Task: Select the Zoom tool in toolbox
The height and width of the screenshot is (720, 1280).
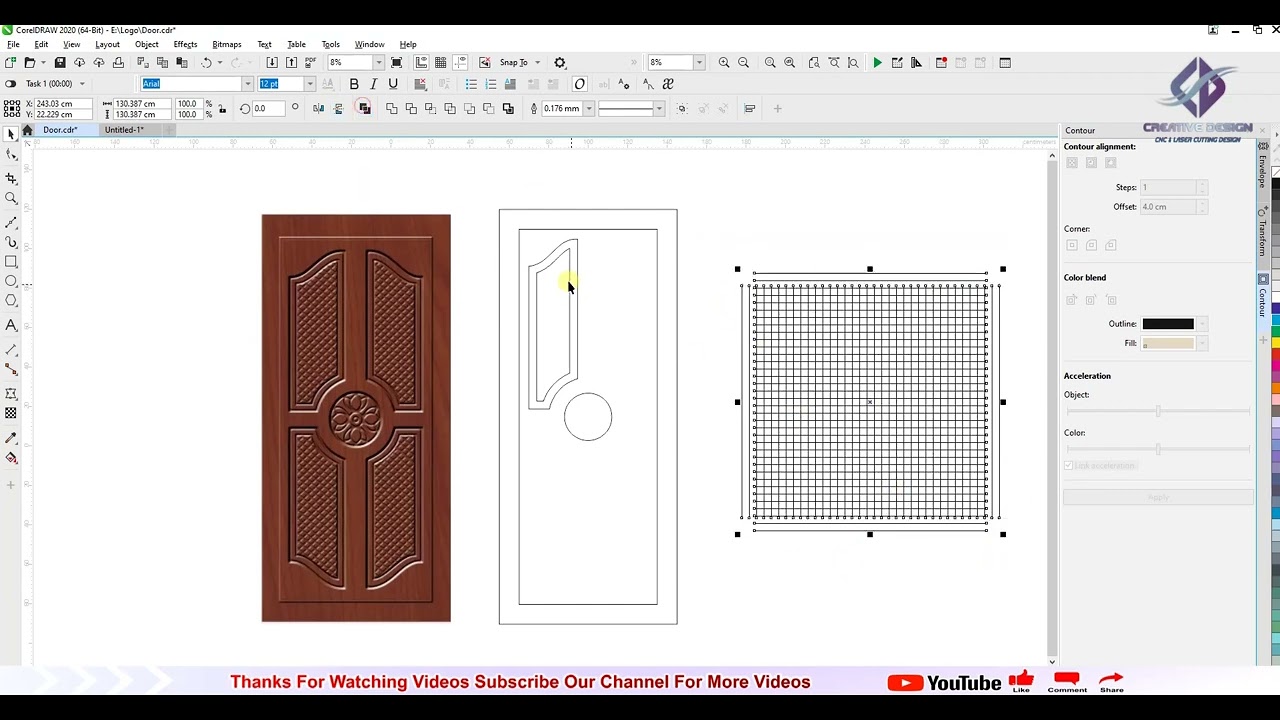Action: click(11, 198)
